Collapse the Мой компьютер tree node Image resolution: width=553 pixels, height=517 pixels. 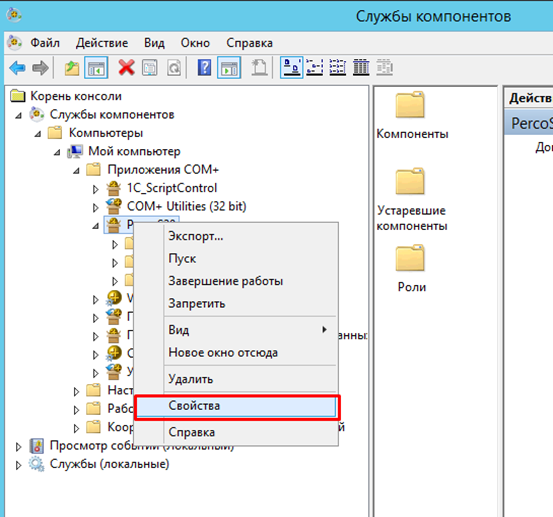pyautogui.click(x=57, y=152)
